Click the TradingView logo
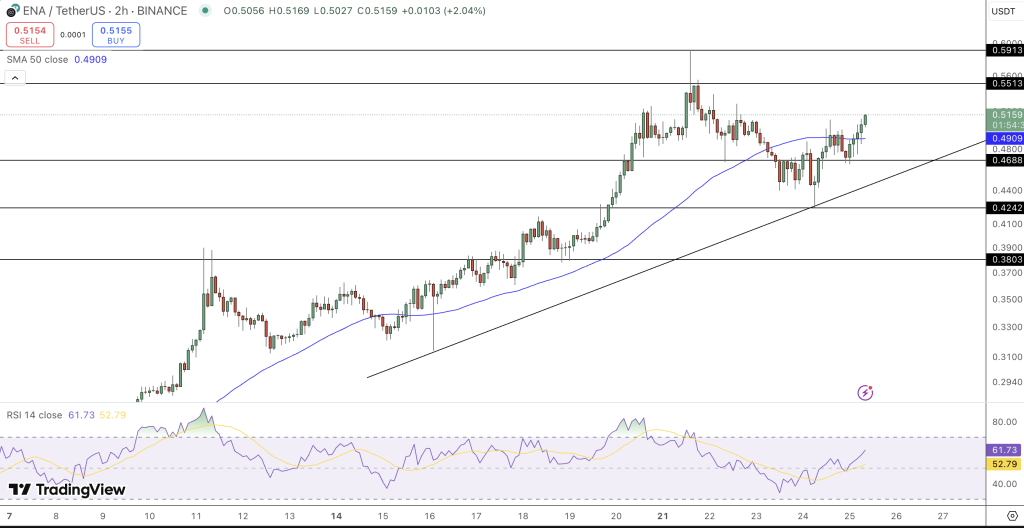This screenshot has width=1024, height=528. click(x=67, y=489)
